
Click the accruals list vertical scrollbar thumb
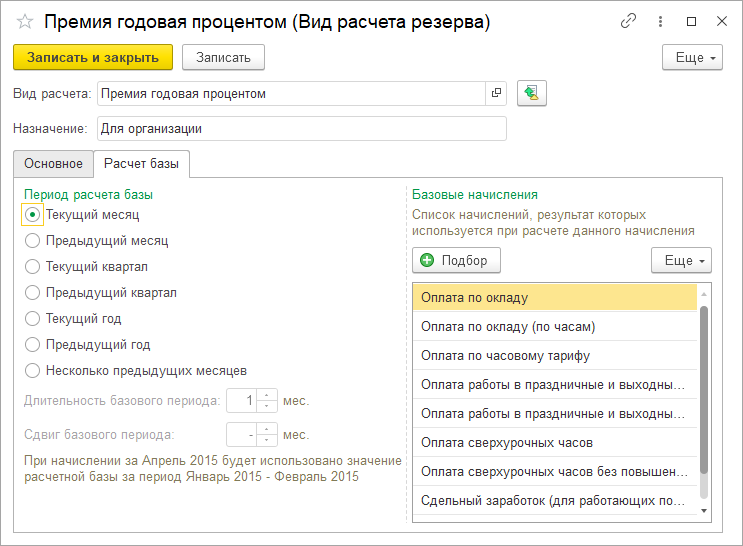[704, 390]
